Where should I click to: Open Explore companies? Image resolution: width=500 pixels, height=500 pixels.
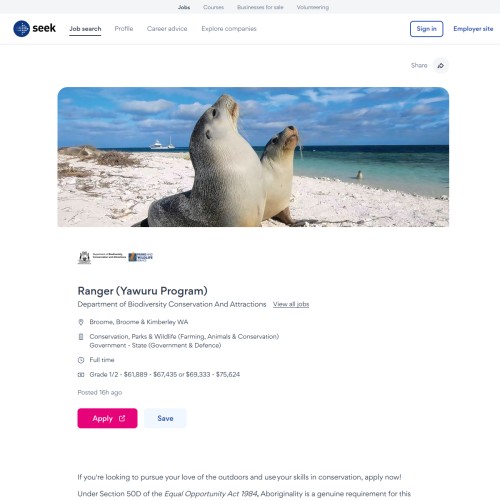pyautogui.click(x=229, y=29)
